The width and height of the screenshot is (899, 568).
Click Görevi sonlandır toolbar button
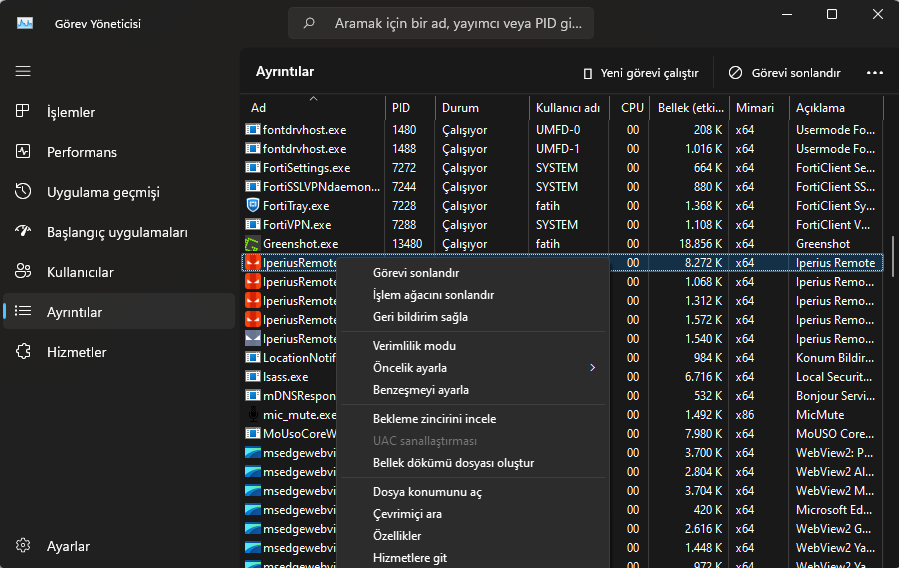(784, 73)
